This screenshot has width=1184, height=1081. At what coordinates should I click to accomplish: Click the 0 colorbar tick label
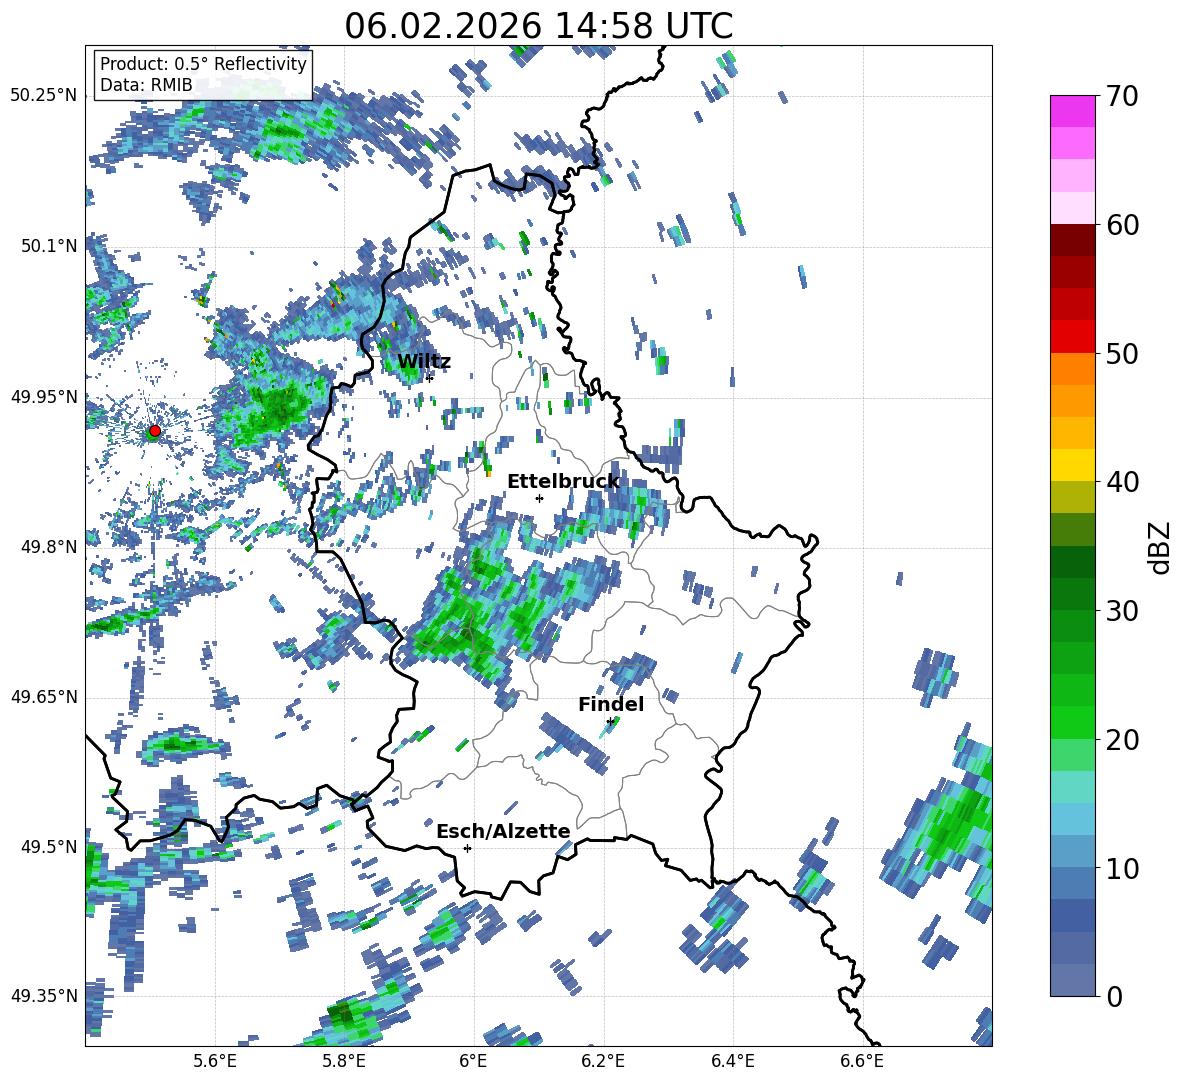tap(1114, 996)
